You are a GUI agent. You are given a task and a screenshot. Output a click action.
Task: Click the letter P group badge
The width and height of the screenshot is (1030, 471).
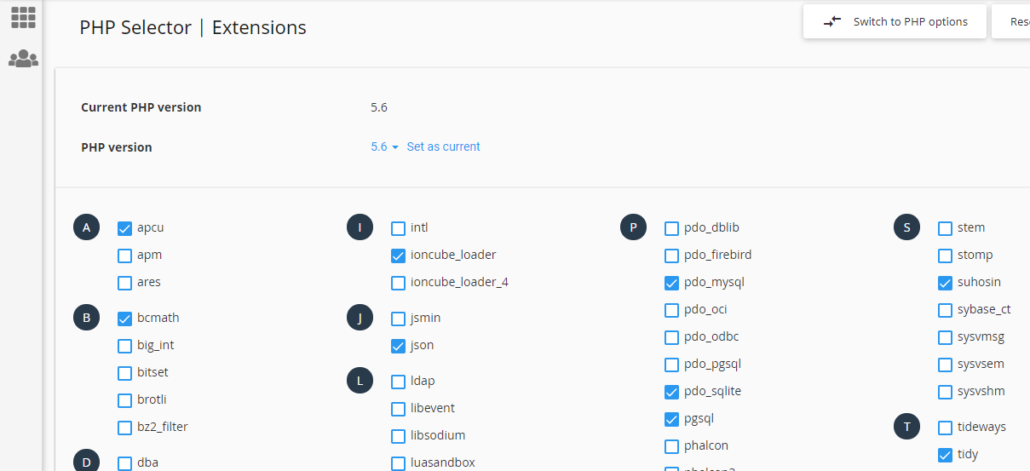click(633, 228)
